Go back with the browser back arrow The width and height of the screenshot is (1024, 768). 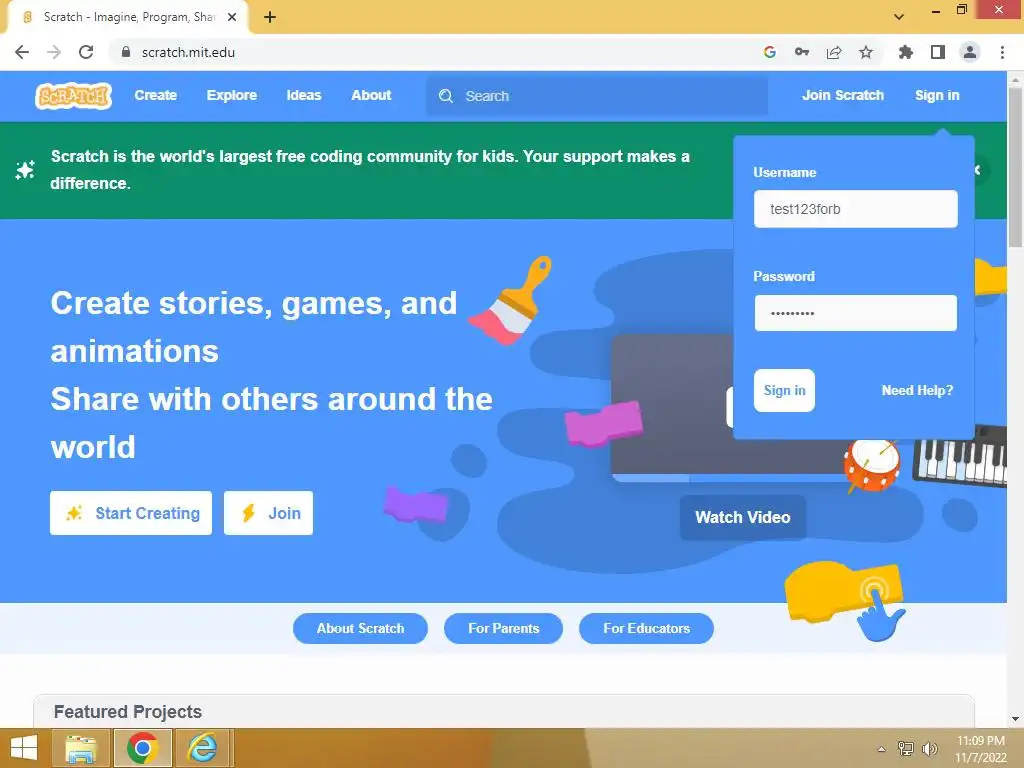(22, 52)
